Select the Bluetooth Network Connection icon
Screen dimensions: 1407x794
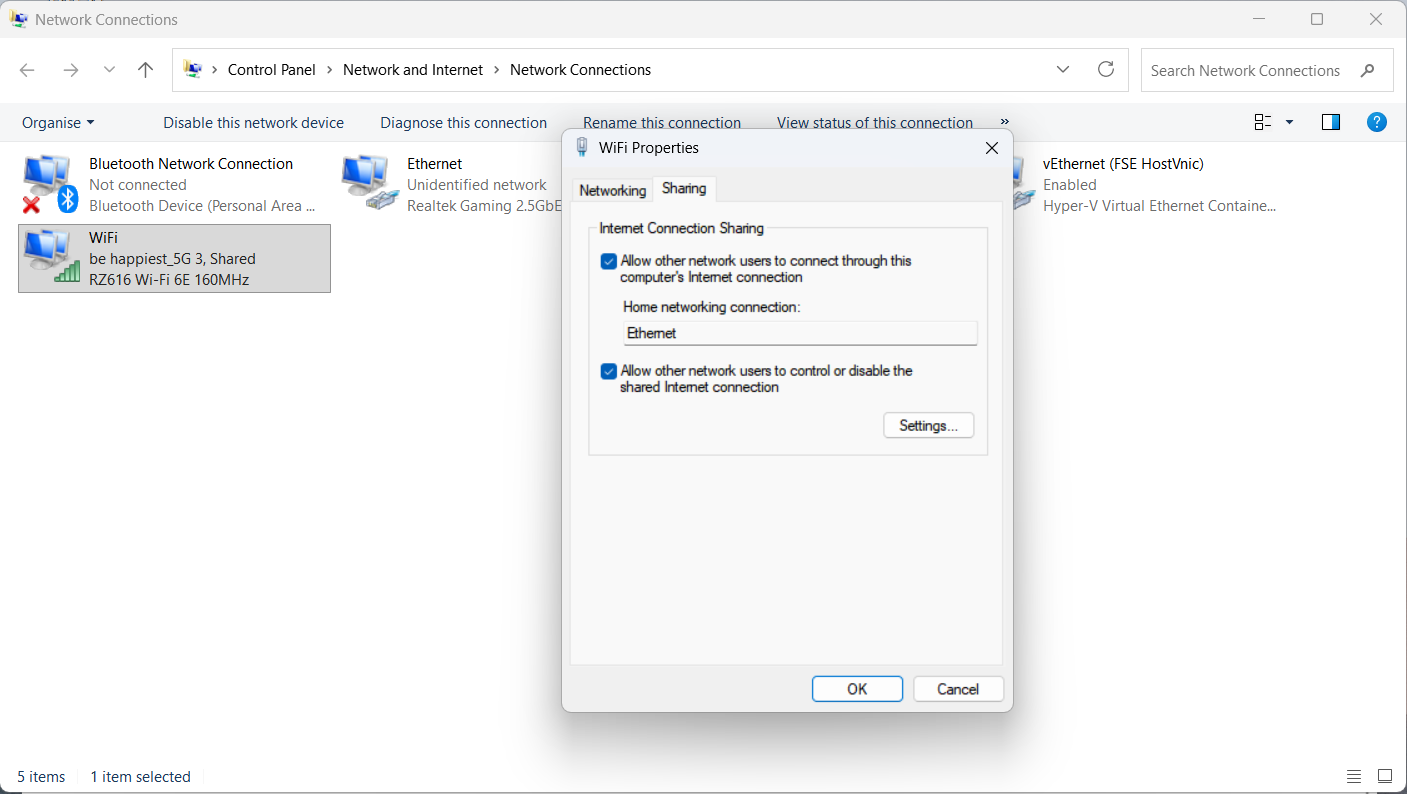click(48, 180)
